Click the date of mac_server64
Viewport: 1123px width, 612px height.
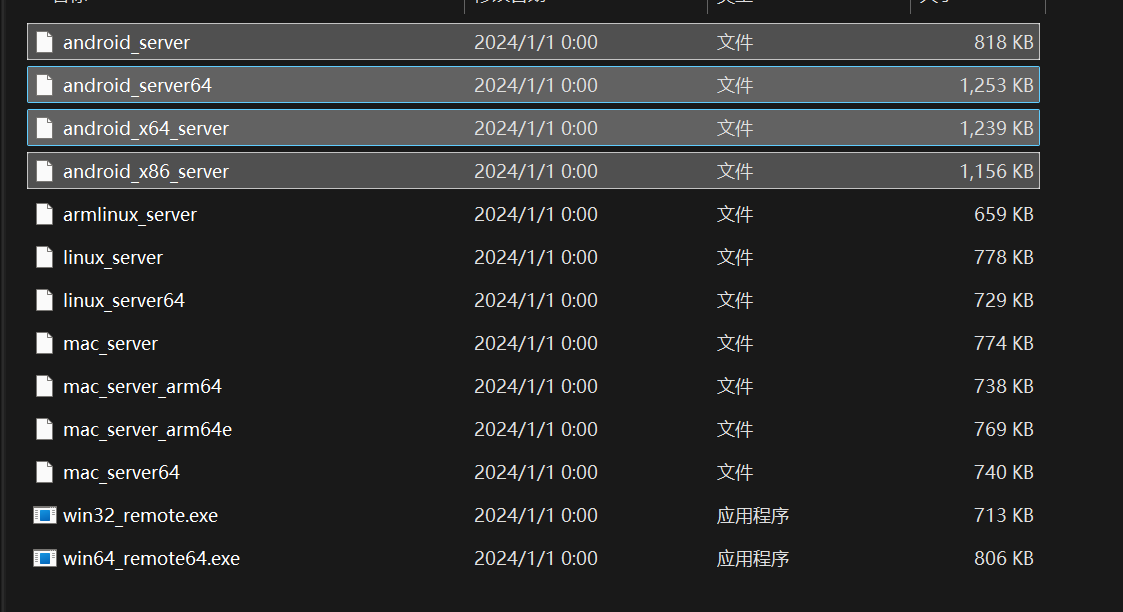pos(536,473)
